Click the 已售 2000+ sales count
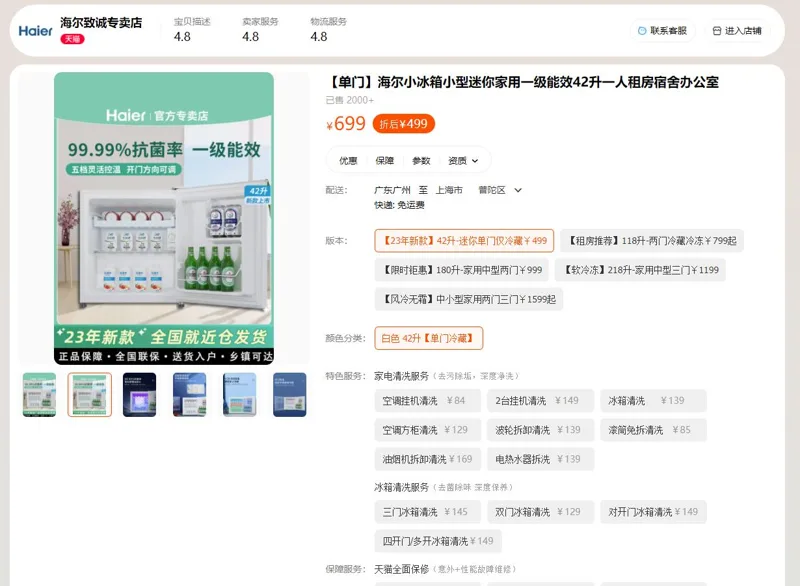The height and width of the screenshot is (586, 800). click(x=349, y=100)
